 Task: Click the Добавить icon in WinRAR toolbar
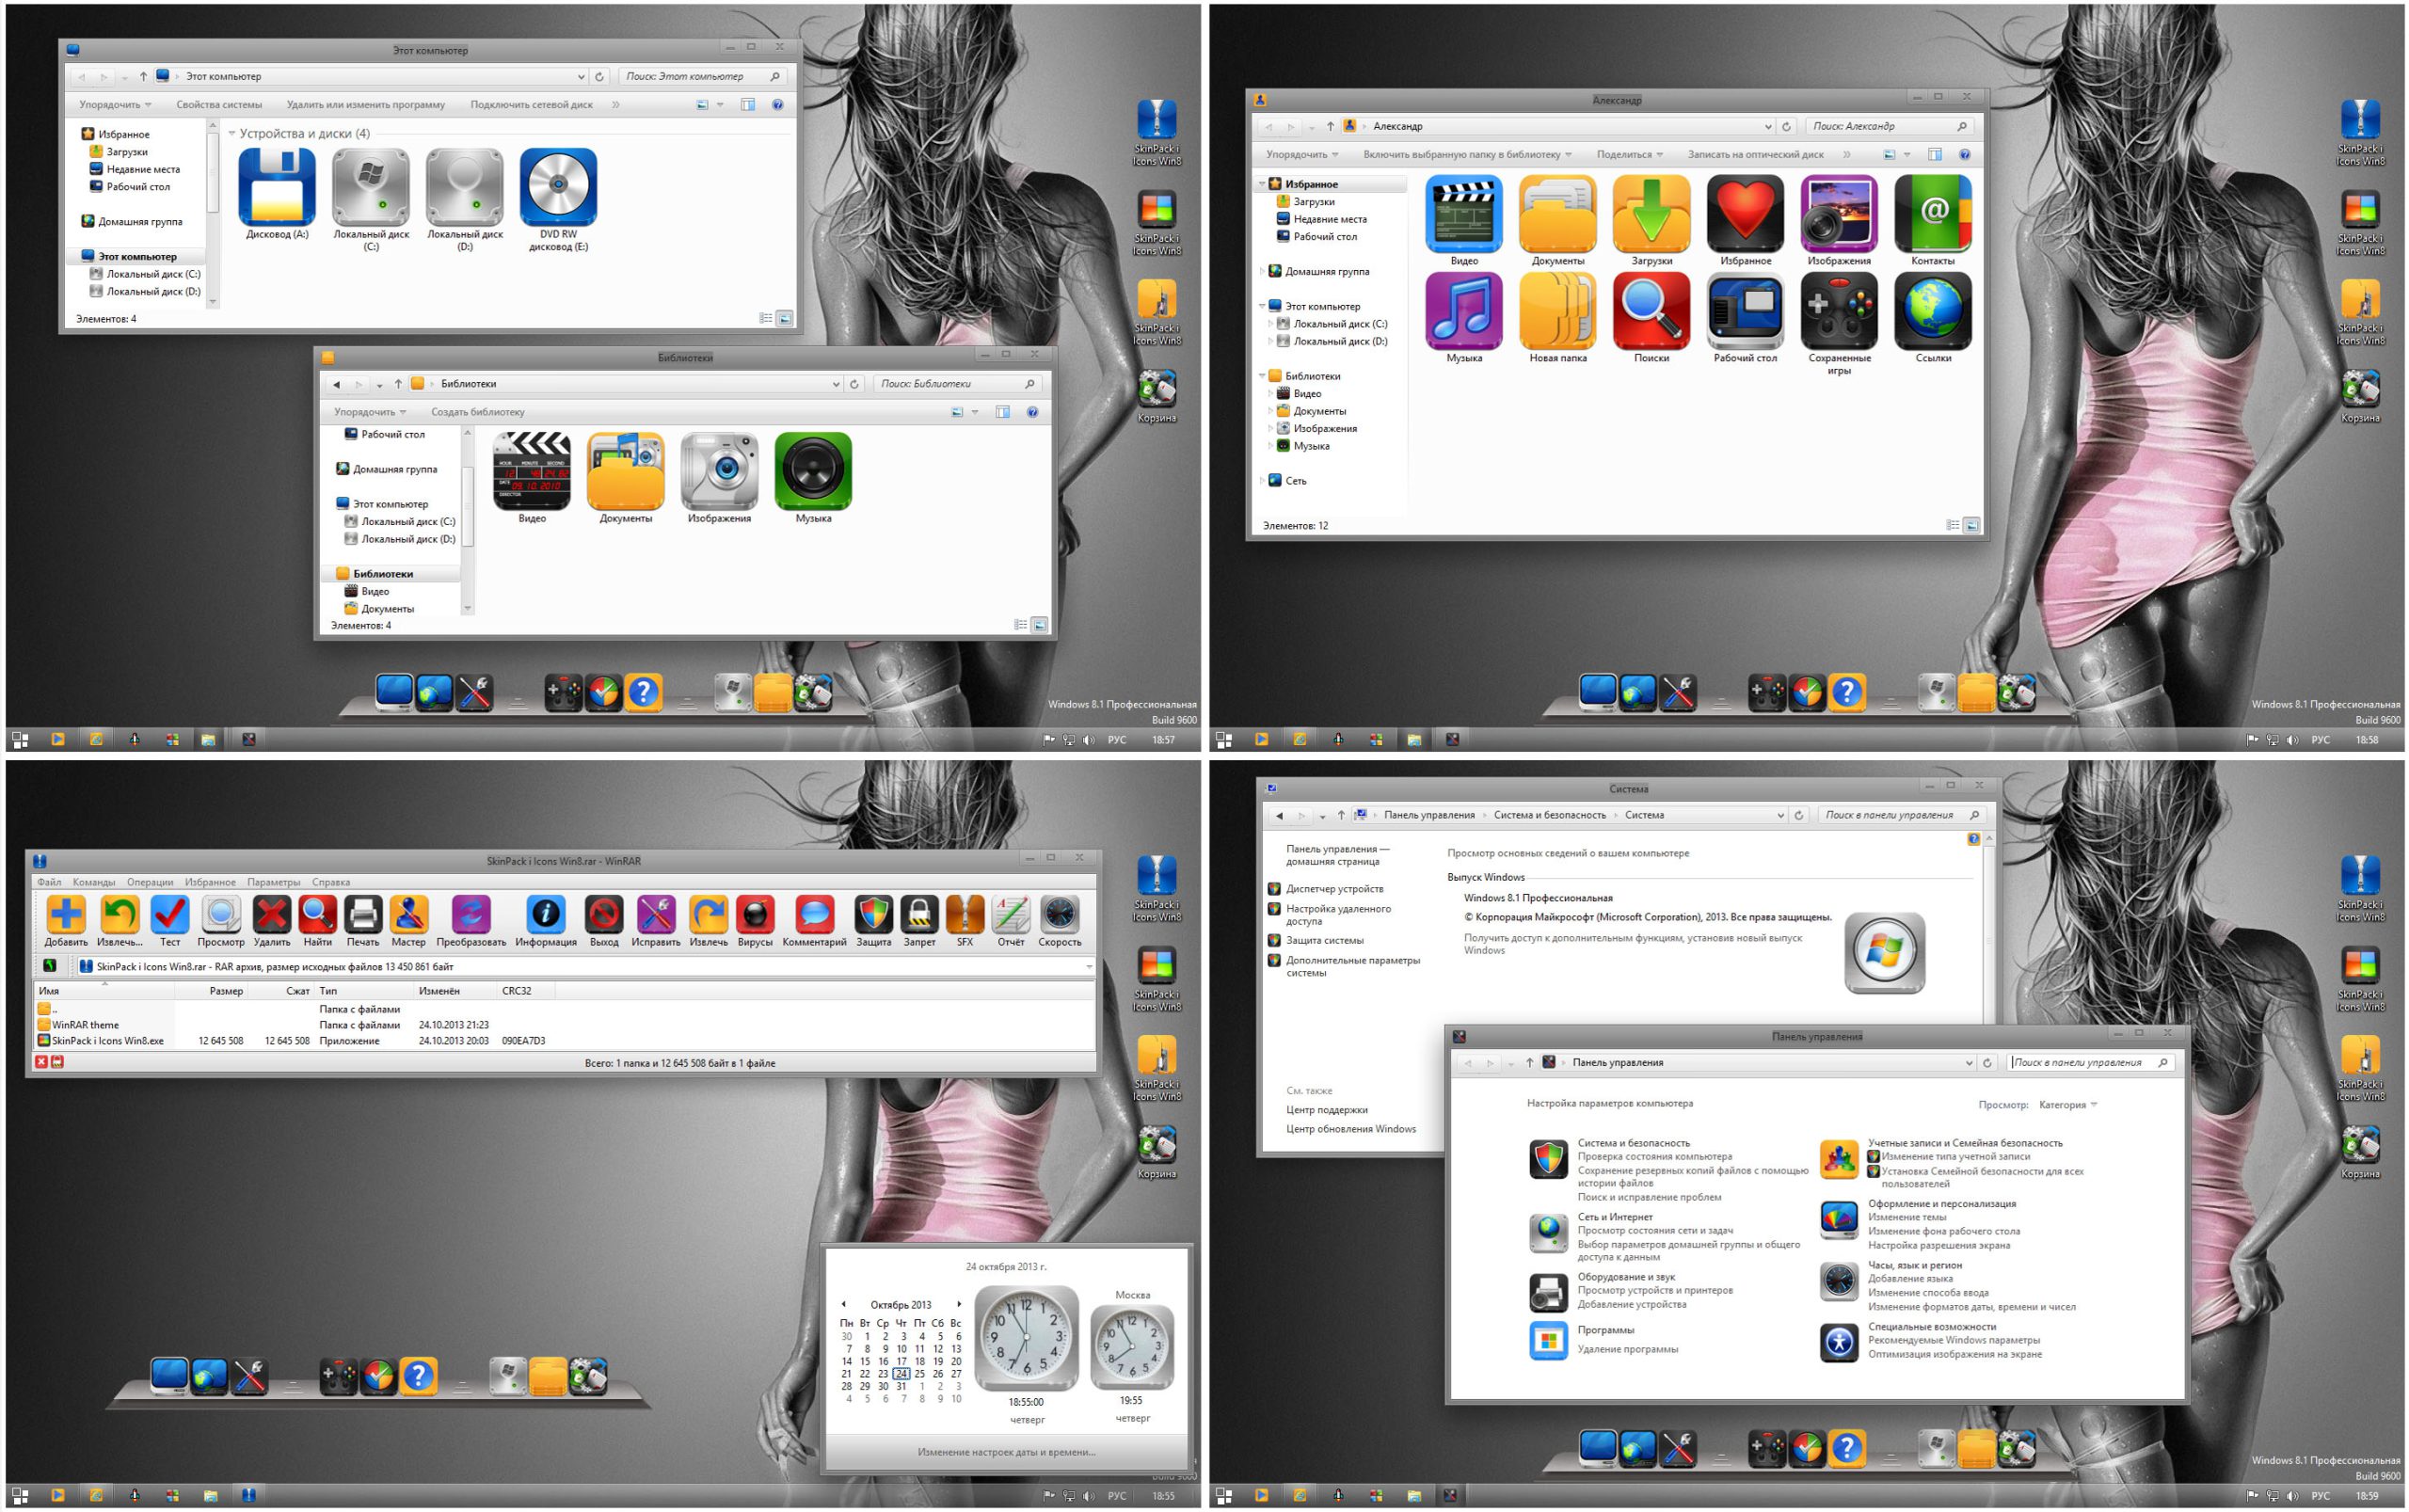(x=66, y=914)
